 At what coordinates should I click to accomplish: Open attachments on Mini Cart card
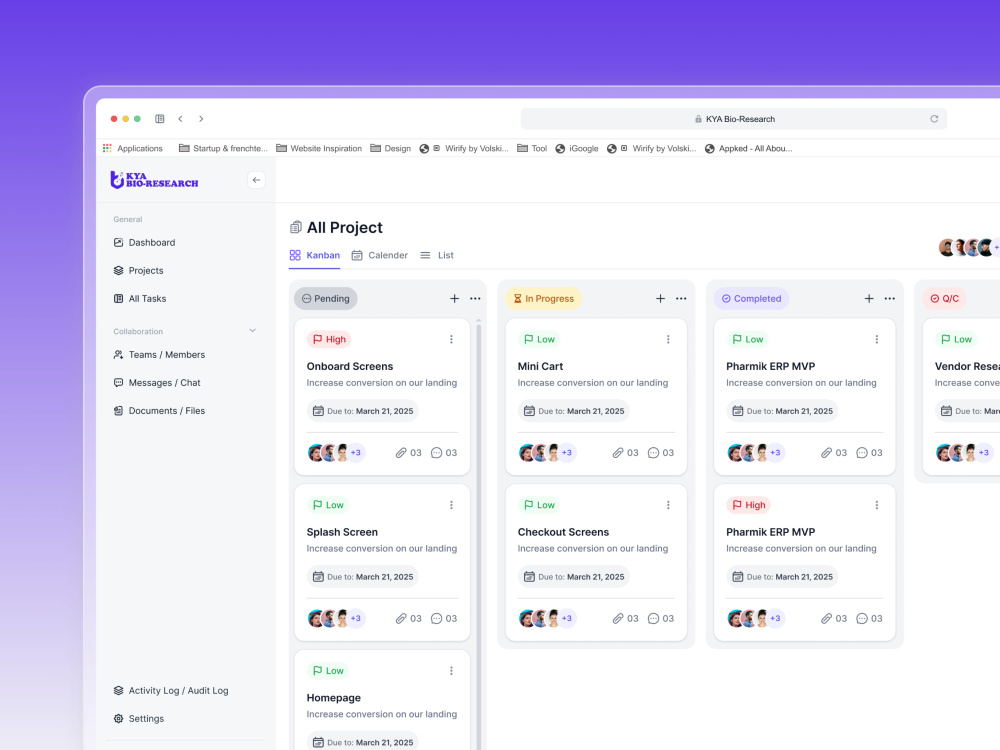pos(625,453)
